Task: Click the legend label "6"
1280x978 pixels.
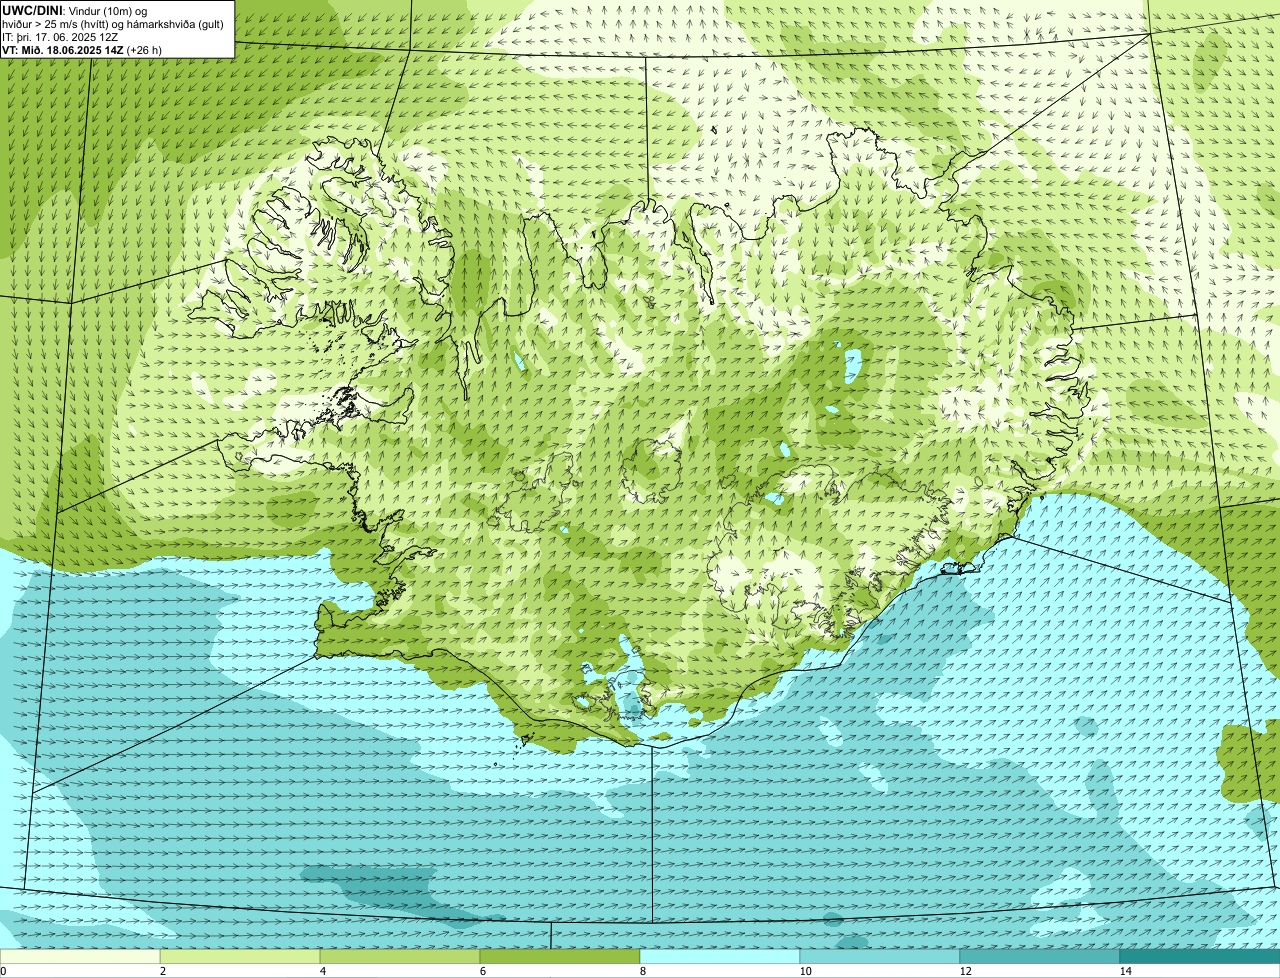Action: [x=482, y=971]
